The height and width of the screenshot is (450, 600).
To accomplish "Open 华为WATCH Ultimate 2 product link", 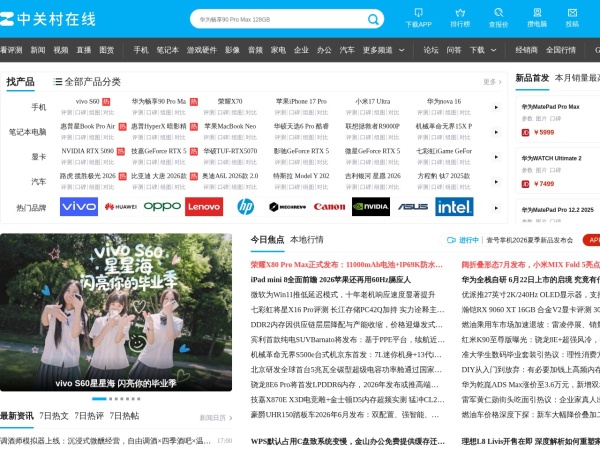I will pyautogui.click(x=551, y=158).
